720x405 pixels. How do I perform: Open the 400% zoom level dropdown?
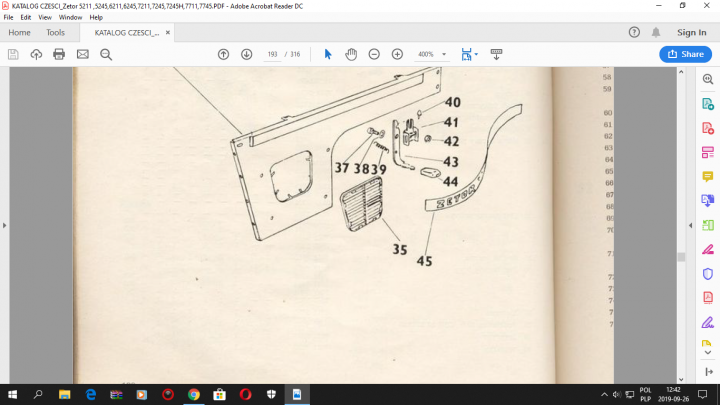coord(444,54)
